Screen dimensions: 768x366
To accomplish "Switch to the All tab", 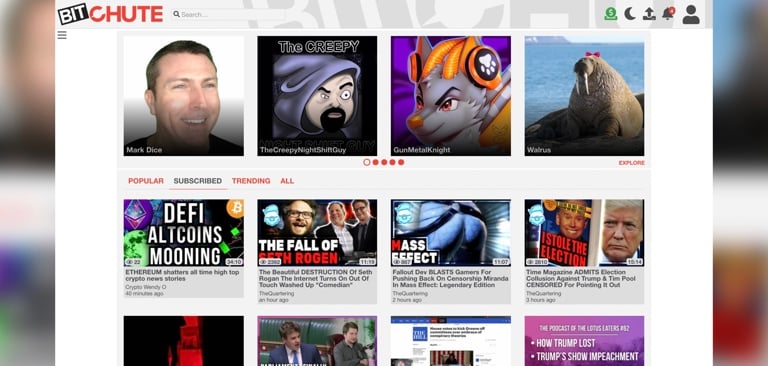I will click(287, 181).
